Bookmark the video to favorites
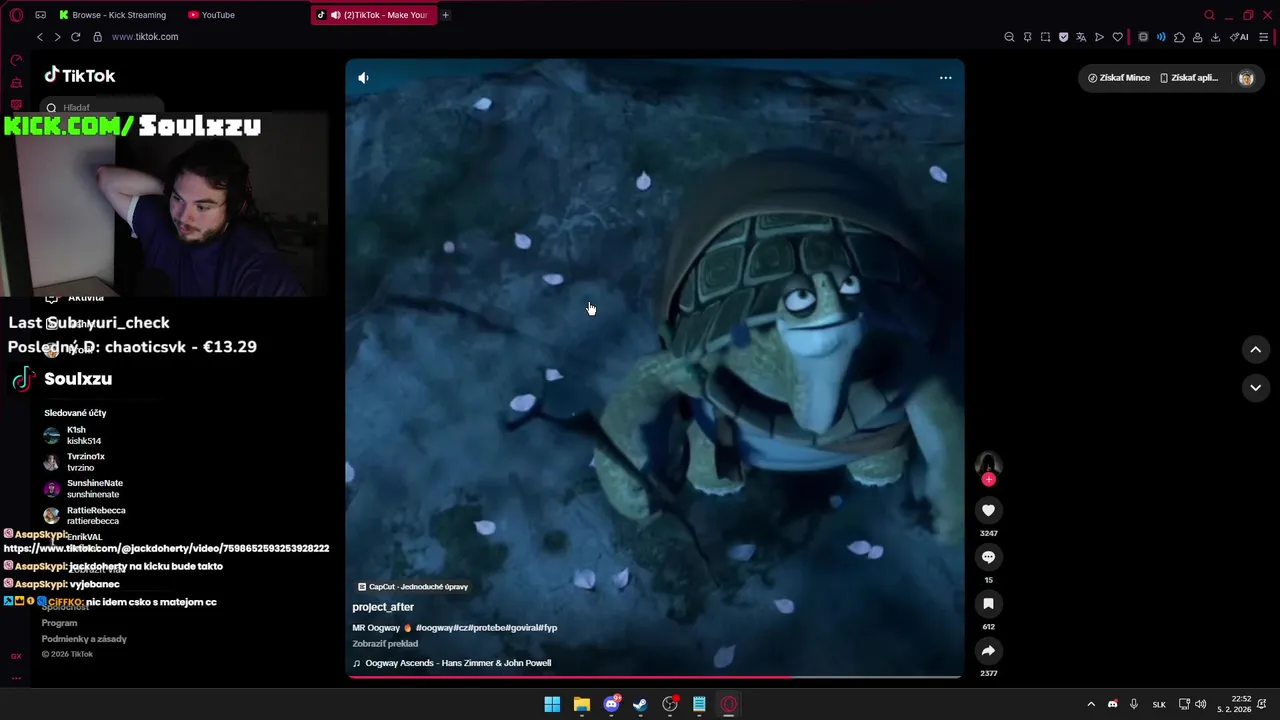Viewport: 1280px width, 720px height. pos(988,604)
